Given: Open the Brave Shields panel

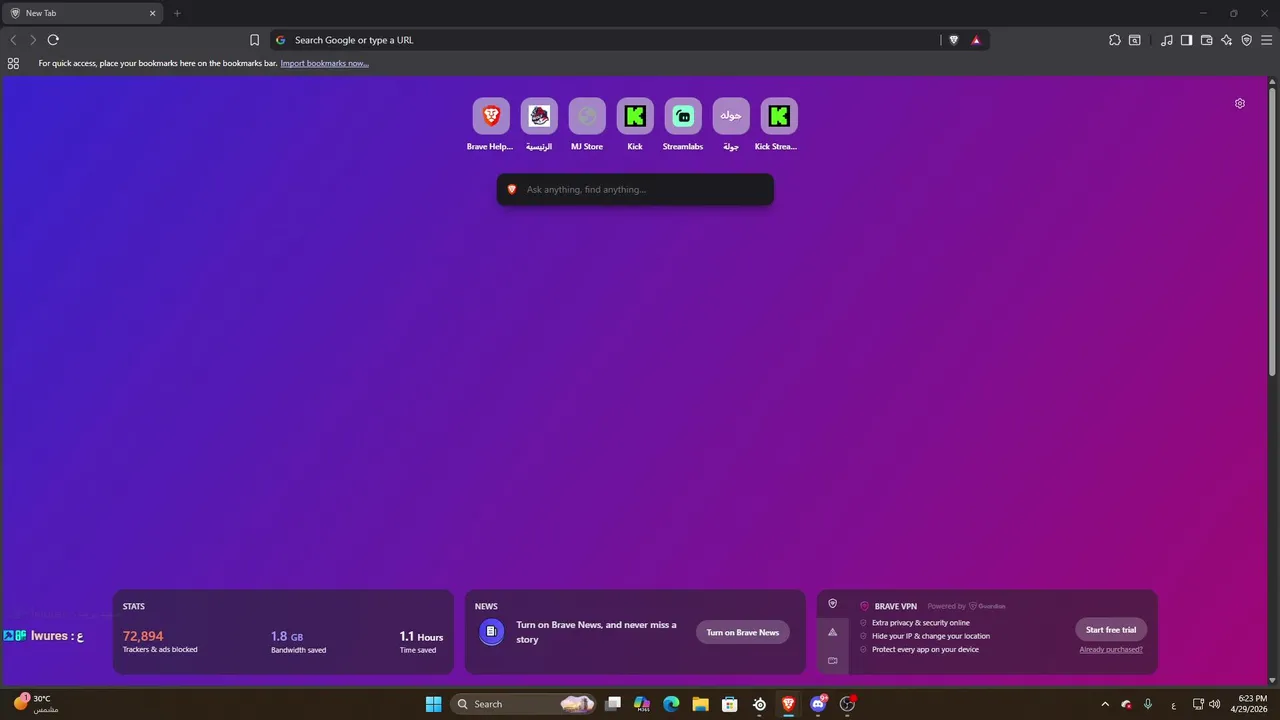Looking at the screenshot, I should coord(953,40).
